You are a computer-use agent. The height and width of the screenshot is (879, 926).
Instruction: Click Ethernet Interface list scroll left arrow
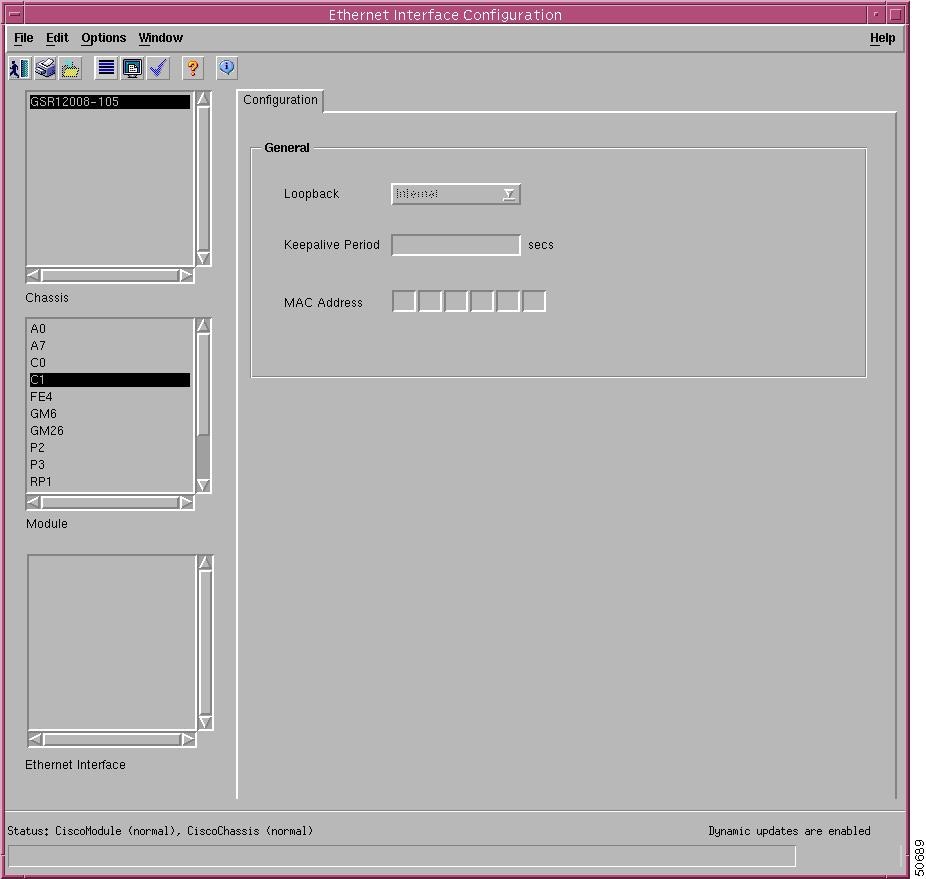click(x=35, y=739)
